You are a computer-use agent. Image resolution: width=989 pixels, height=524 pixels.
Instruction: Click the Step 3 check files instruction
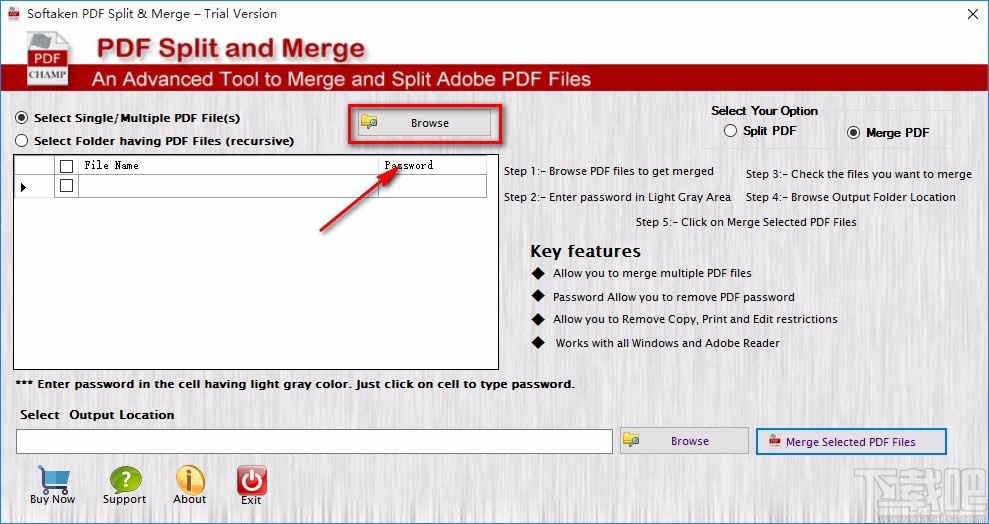pyautogui.click(x=859, y=174)
